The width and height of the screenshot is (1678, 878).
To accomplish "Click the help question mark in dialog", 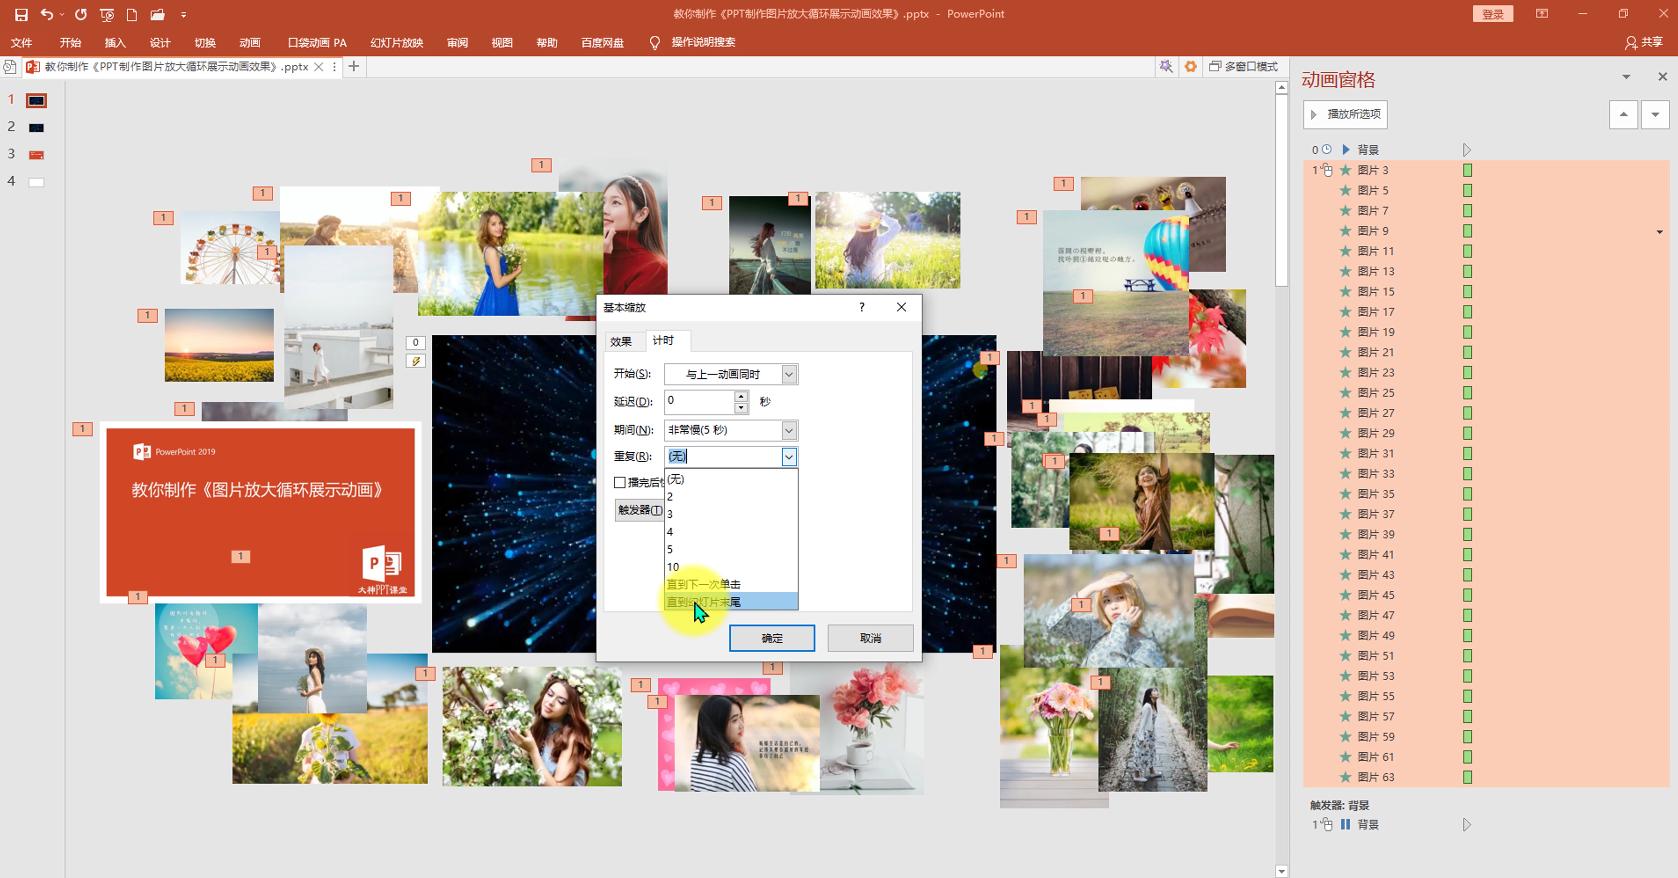I will tap(862, 307).
